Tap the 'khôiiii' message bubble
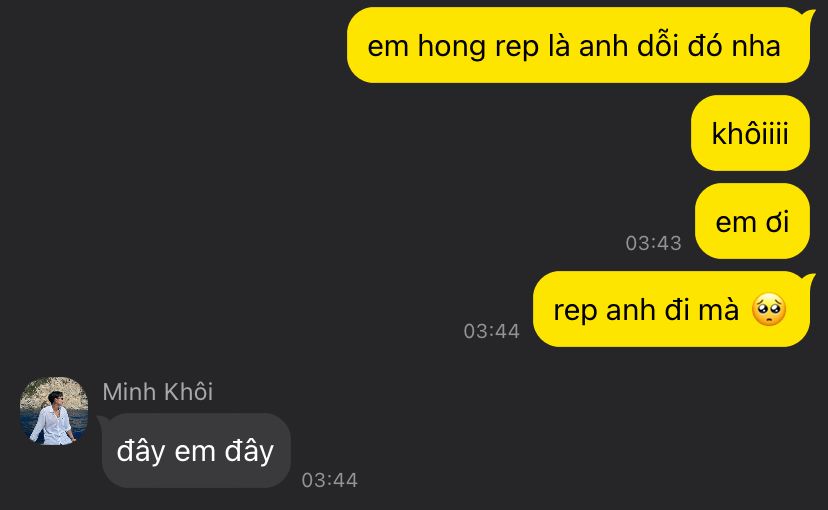Screen dimensions: 828x510 click(x=750, y=133)
